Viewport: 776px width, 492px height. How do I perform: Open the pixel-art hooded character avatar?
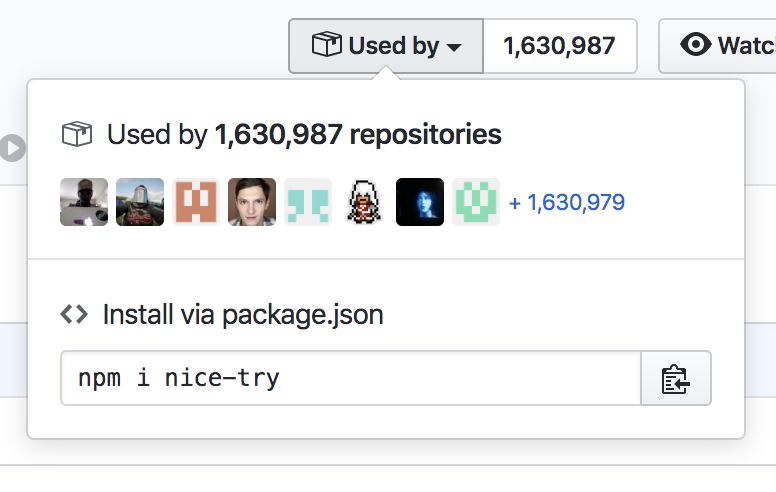(364, 202)
